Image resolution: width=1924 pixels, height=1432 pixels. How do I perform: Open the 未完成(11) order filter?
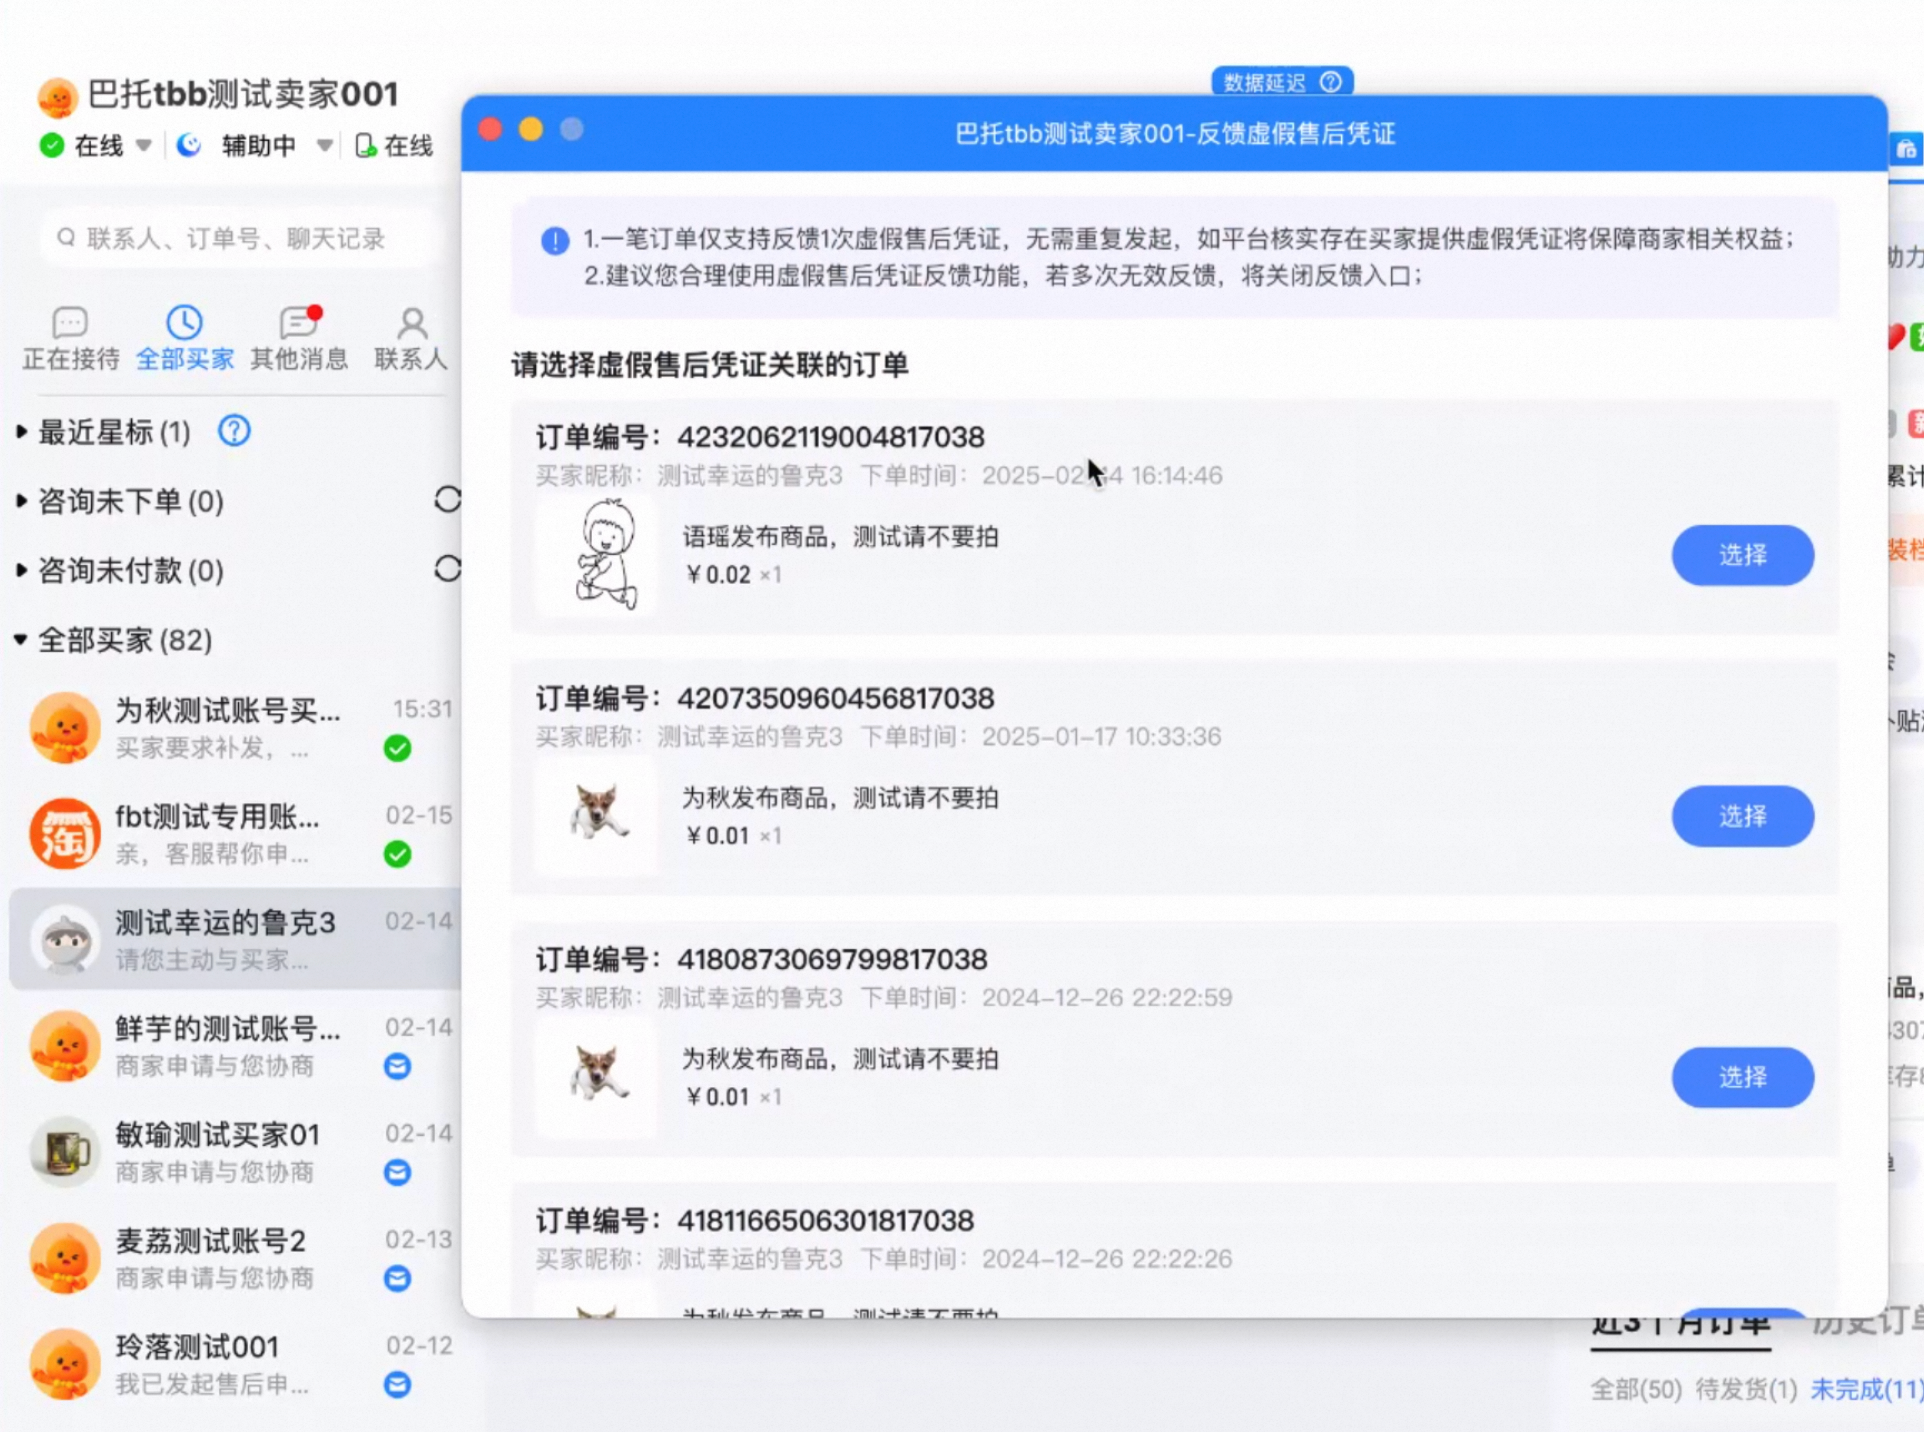pyautogui.click(x=1866, y=1389)
